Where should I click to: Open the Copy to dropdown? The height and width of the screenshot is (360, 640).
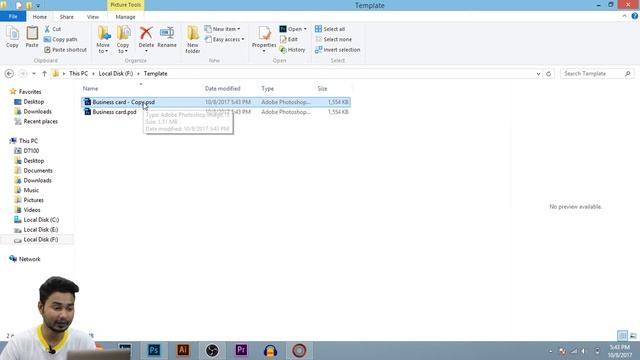(x=123, y=40)
